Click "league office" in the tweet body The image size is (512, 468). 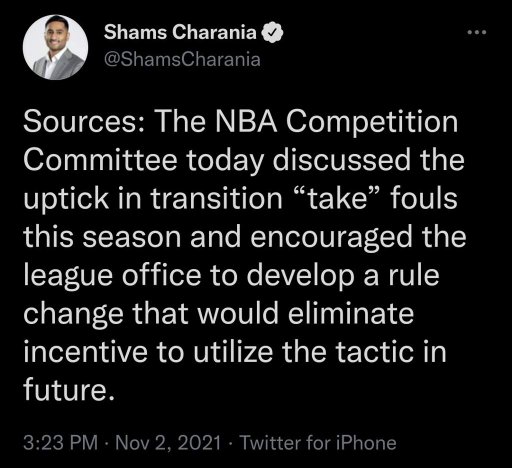coord(112,276)
